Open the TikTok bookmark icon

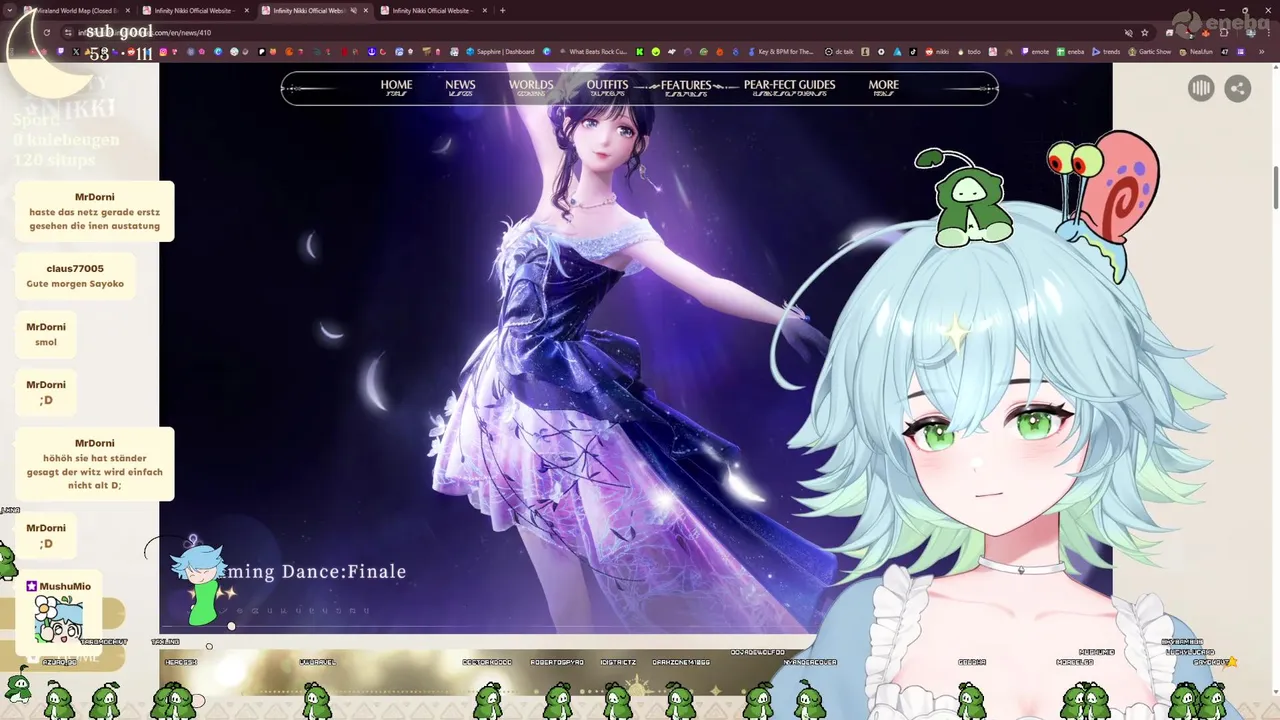[913, 51]
